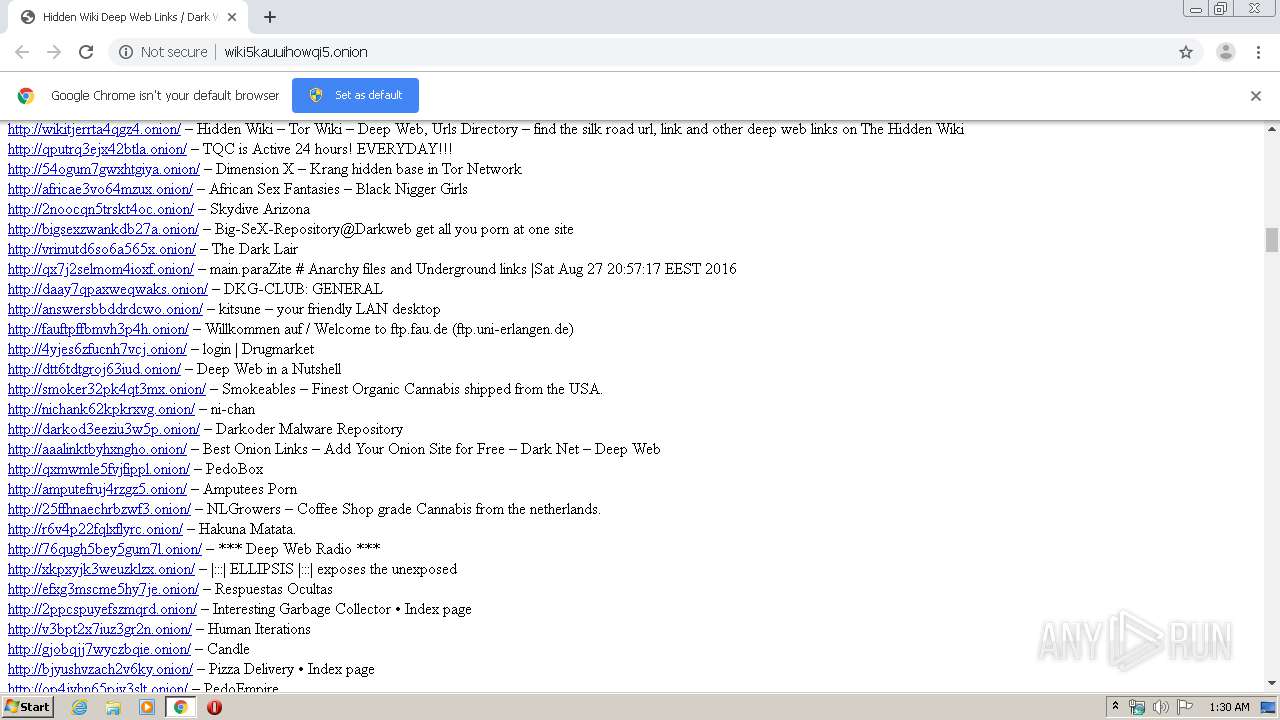This screenshot has width=1280, height=720.
Task: Click the "DKG-CLUB: GENERAL" description text
Action: (303, 289)
